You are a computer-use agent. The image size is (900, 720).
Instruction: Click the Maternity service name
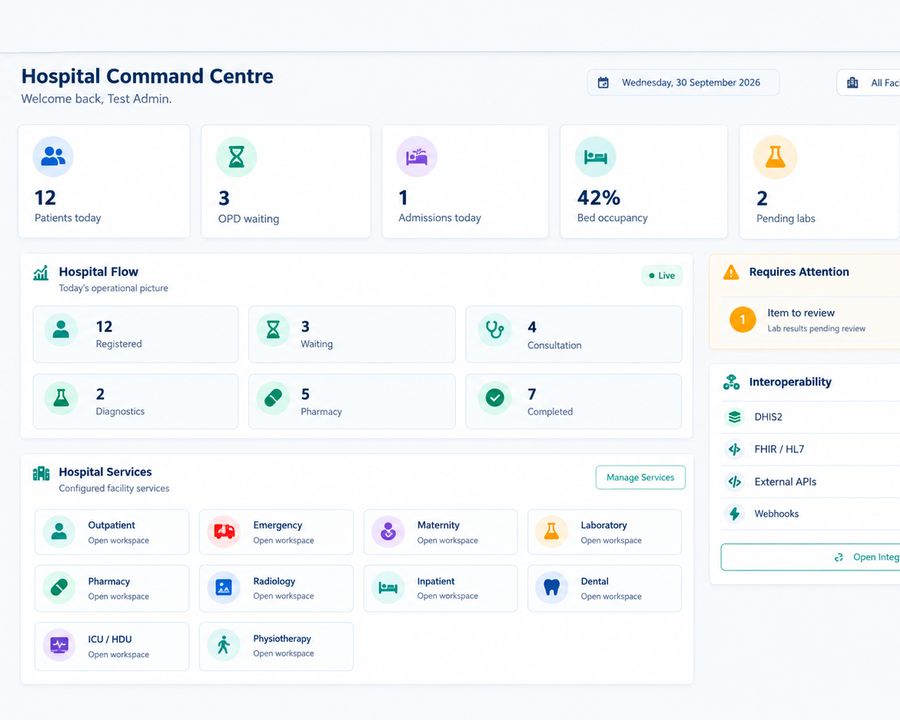pyautogui.click(x=439, y=525)
